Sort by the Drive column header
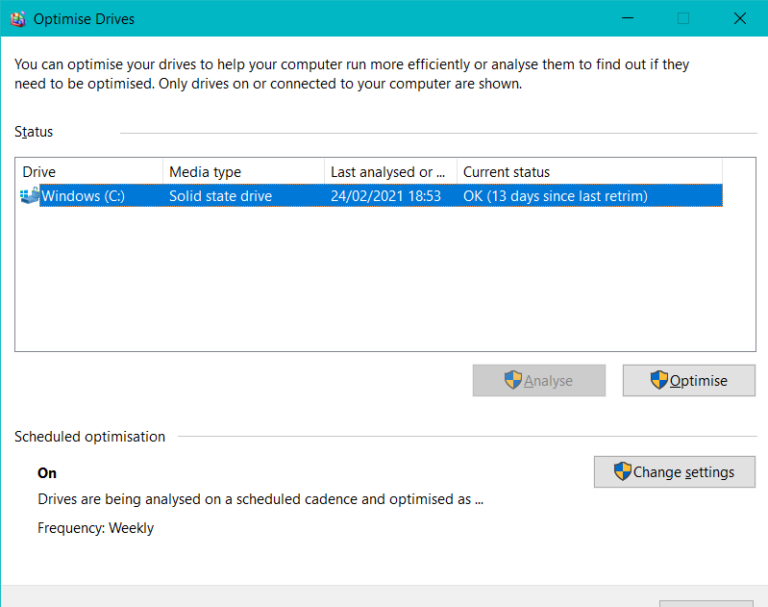 pyautogui.click(x=89, y=172)
